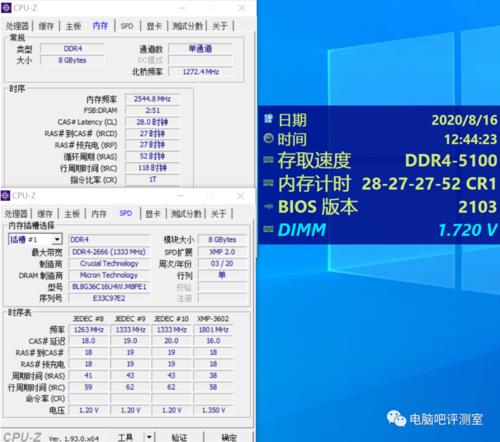Open 关于 tab in upper CPU-Z window

[x=220, y=26]
